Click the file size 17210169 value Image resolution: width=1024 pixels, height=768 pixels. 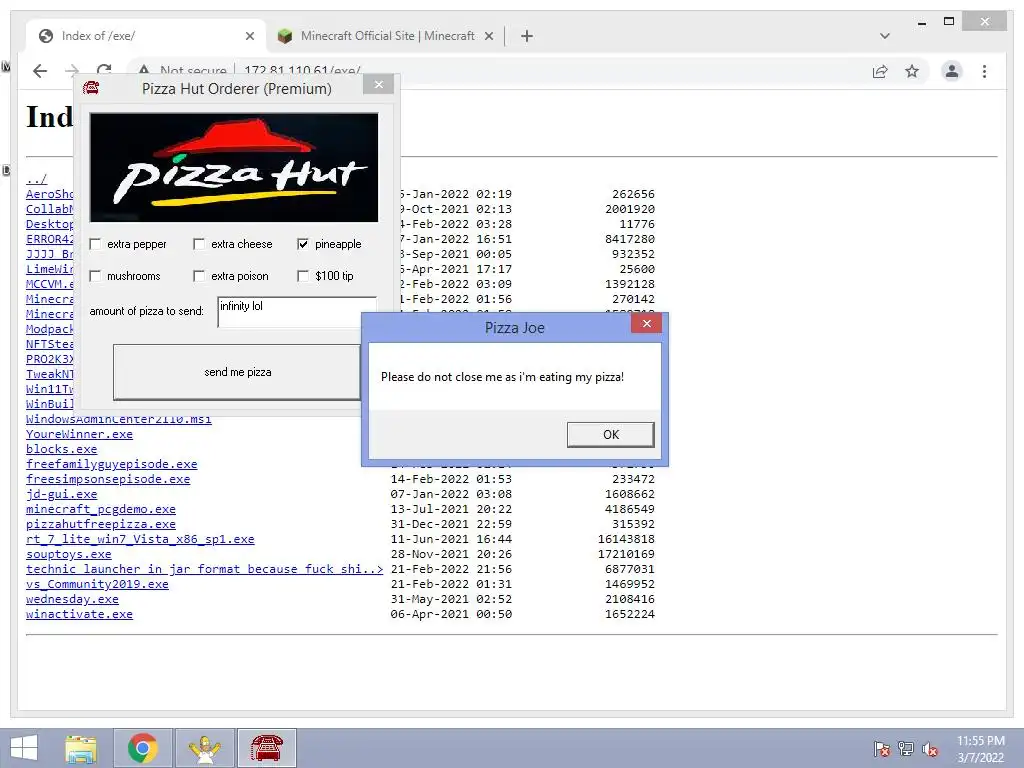(626, 554)
